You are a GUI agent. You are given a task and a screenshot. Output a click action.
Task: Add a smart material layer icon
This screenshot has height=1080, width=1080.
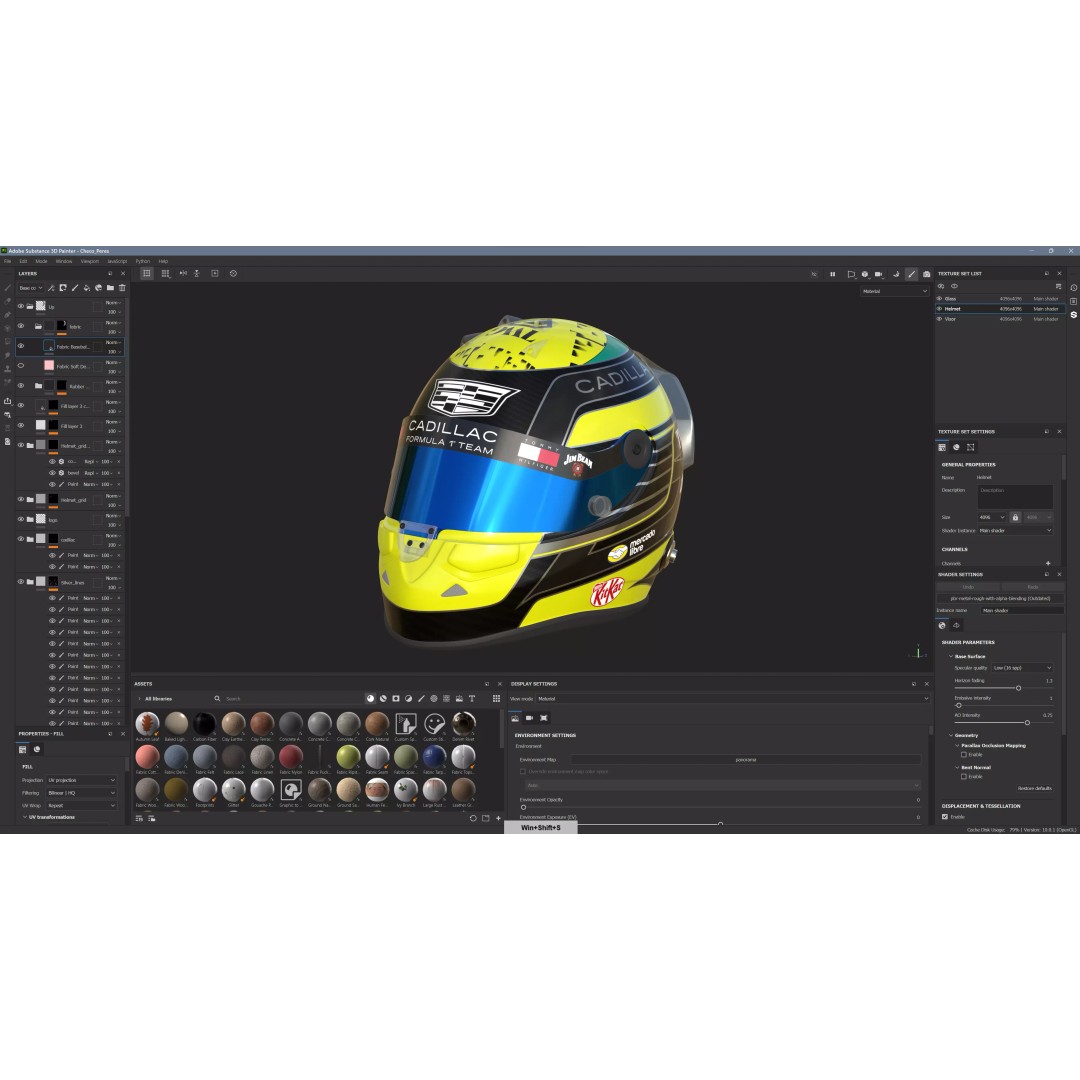coord(98,288)
